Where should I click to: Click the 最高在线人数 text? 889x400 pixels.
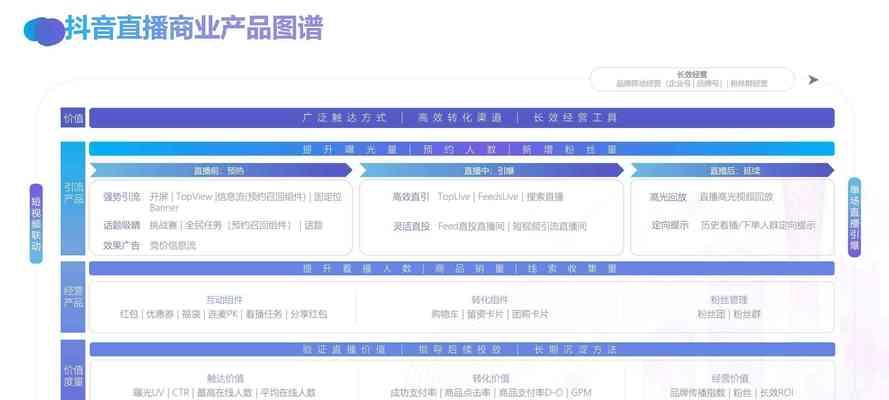pyautogui.click(x=224, y=393)
